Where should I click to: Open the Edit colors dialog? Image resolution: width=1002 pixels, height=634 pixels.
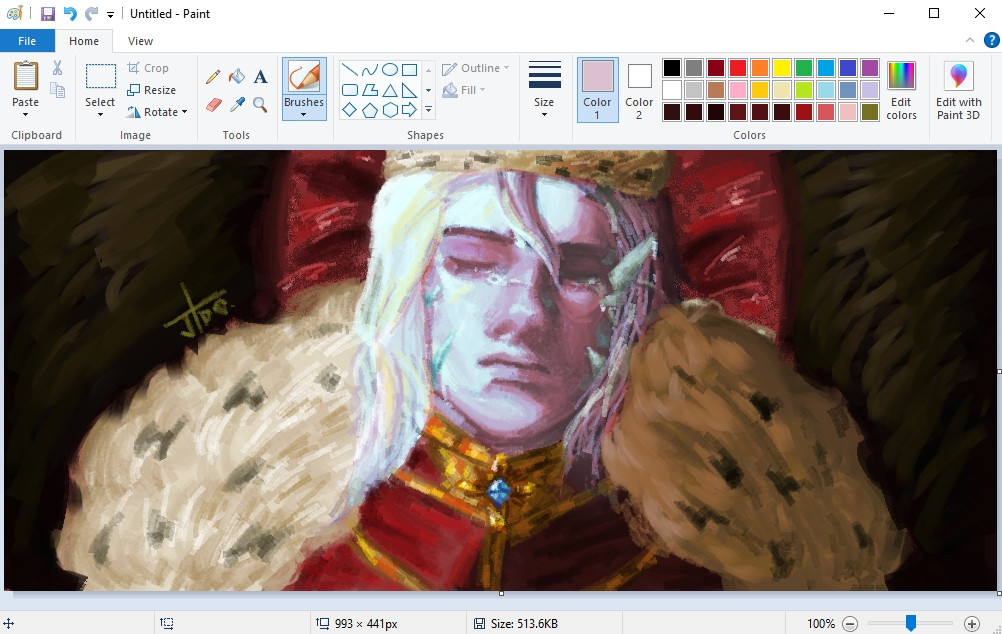click(901, 90)
